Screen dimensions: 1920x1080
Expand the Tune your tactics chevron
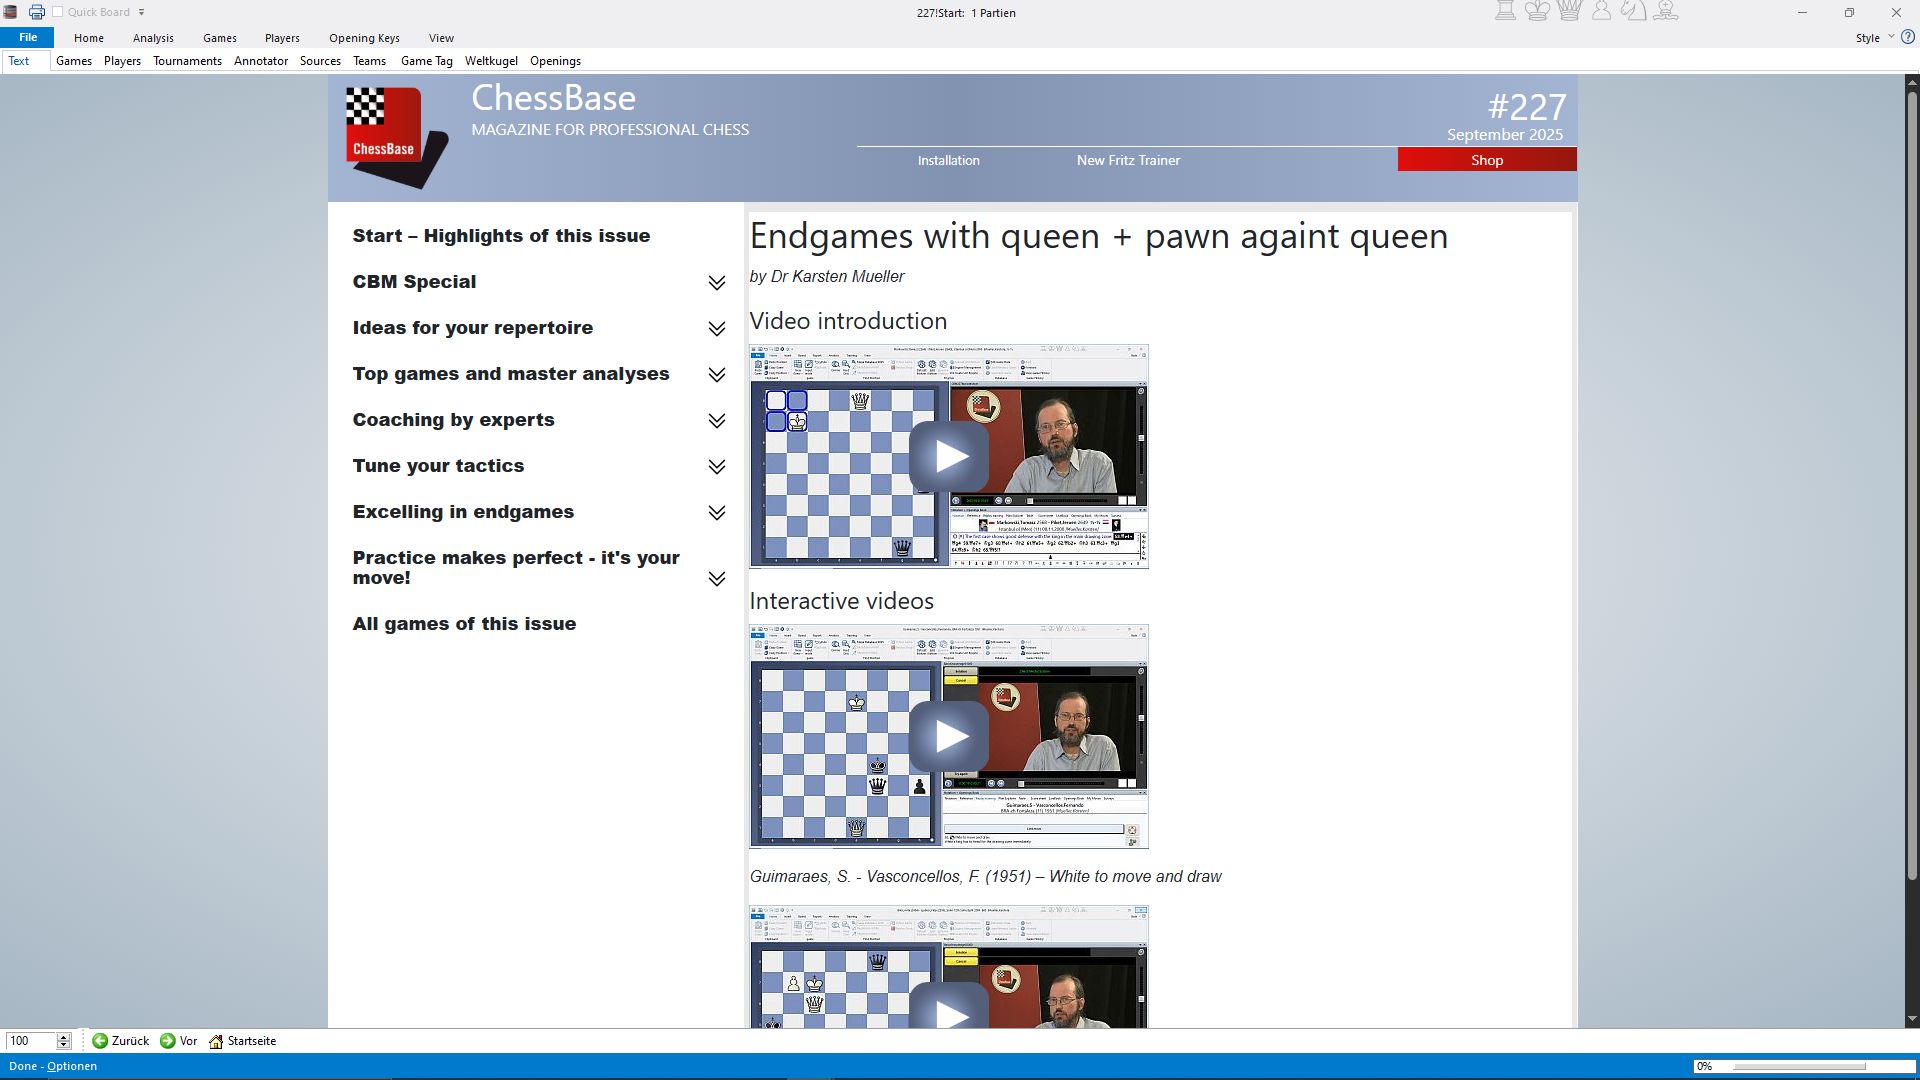coord(717,467)
